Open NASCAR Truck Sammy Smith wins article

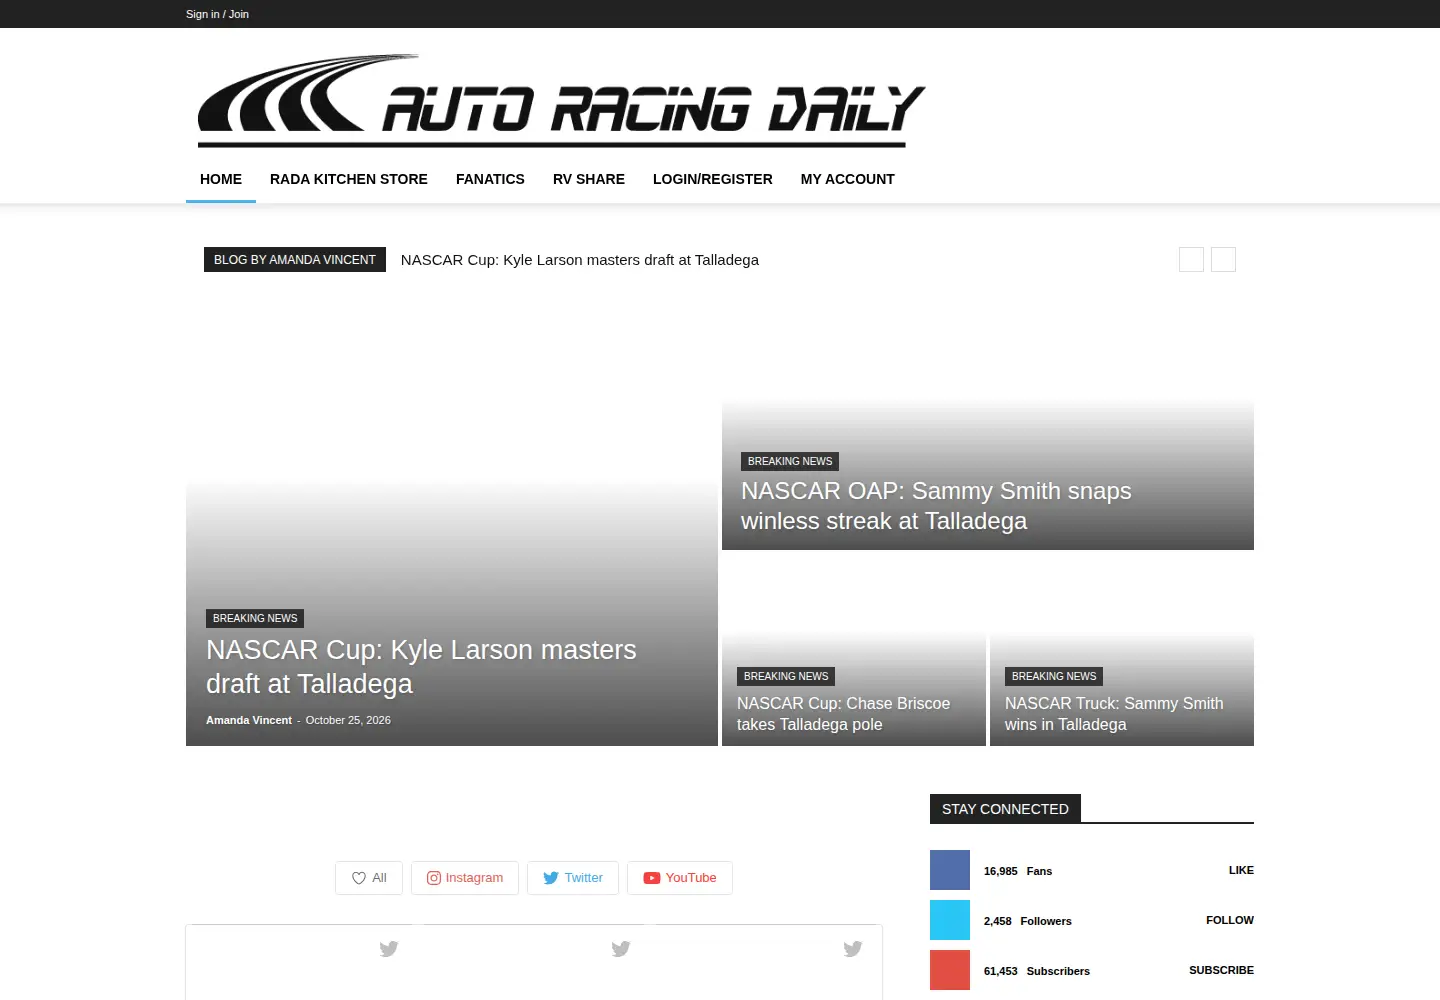(x=1114, y=714)
